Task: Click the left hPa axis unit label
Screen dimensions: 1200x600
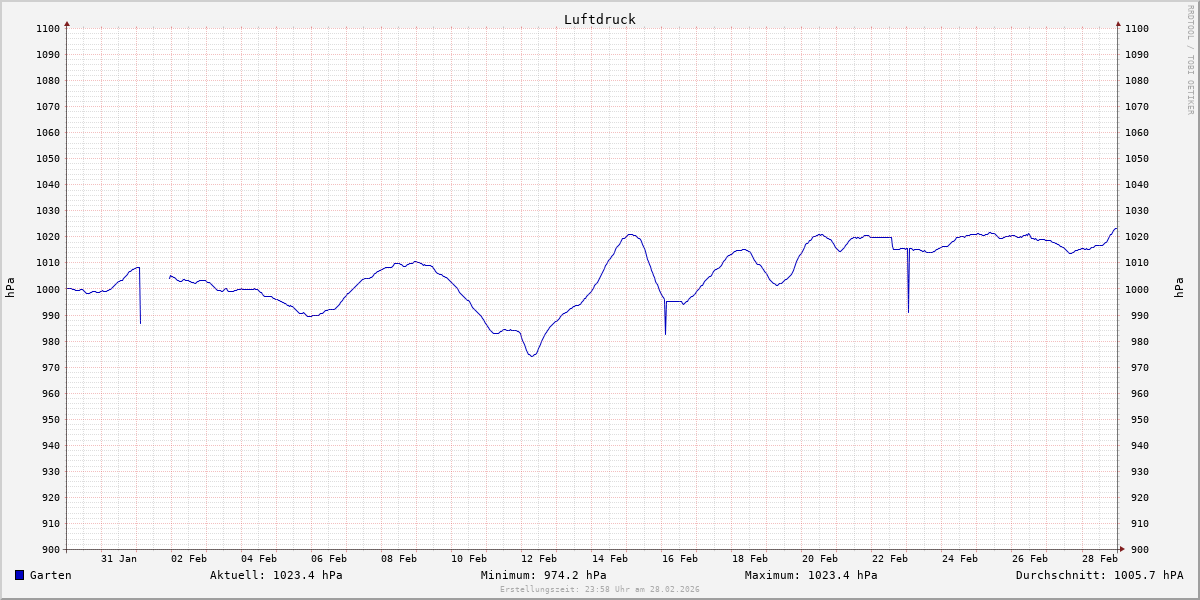Action: [10, 288]
